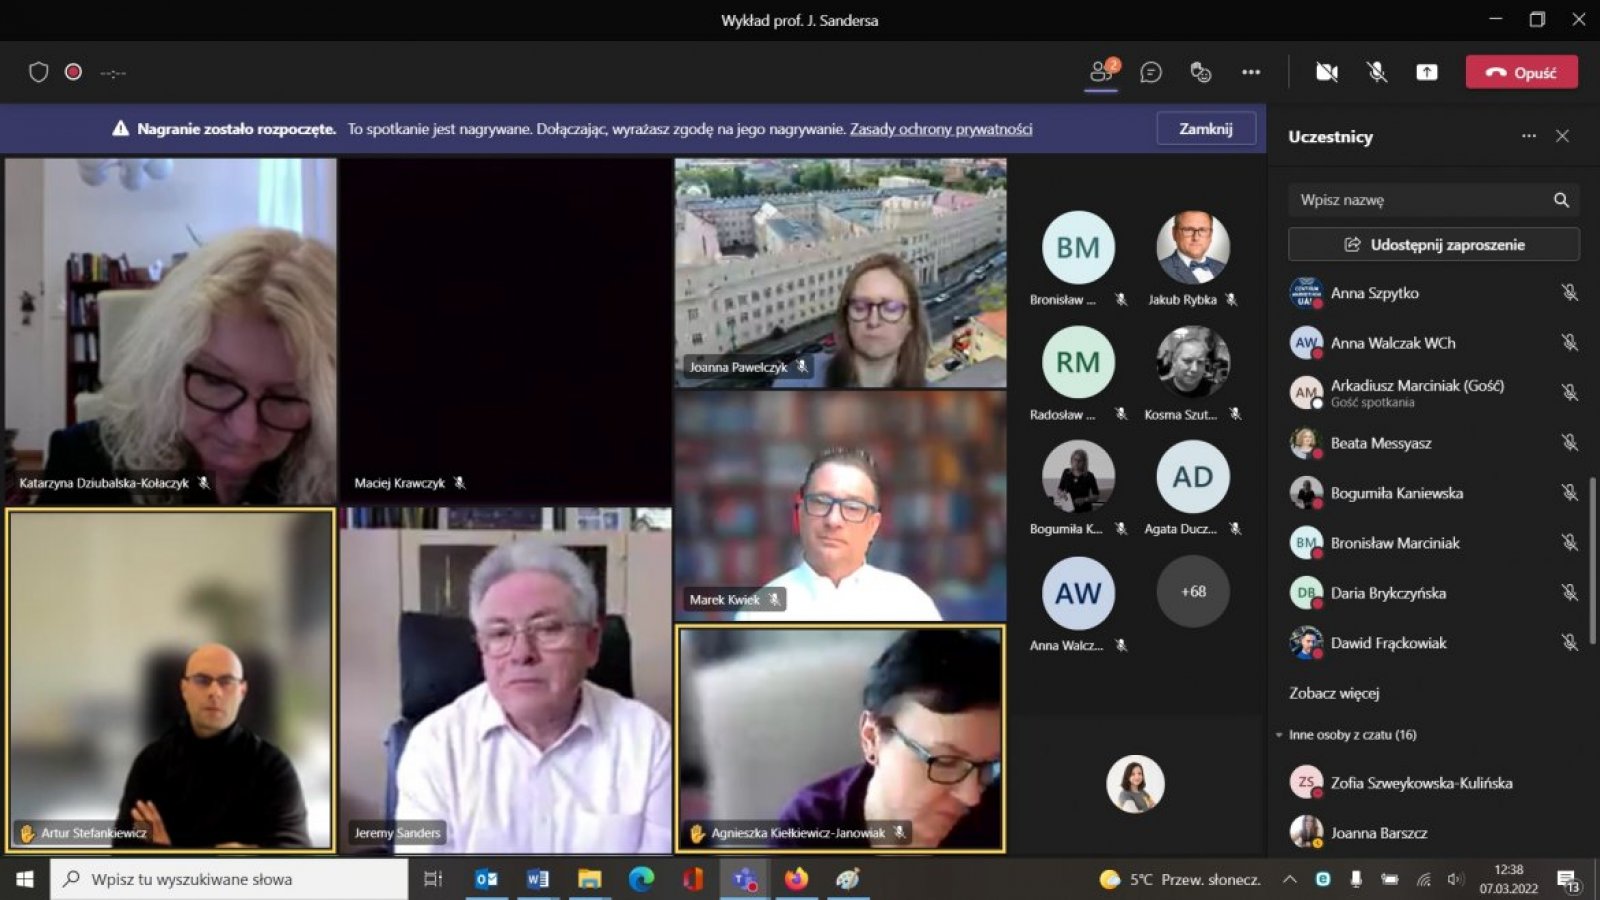Unmute your microphone in the toolbar
This screenshot has height=900, width=1600.
click(1376, 72)
